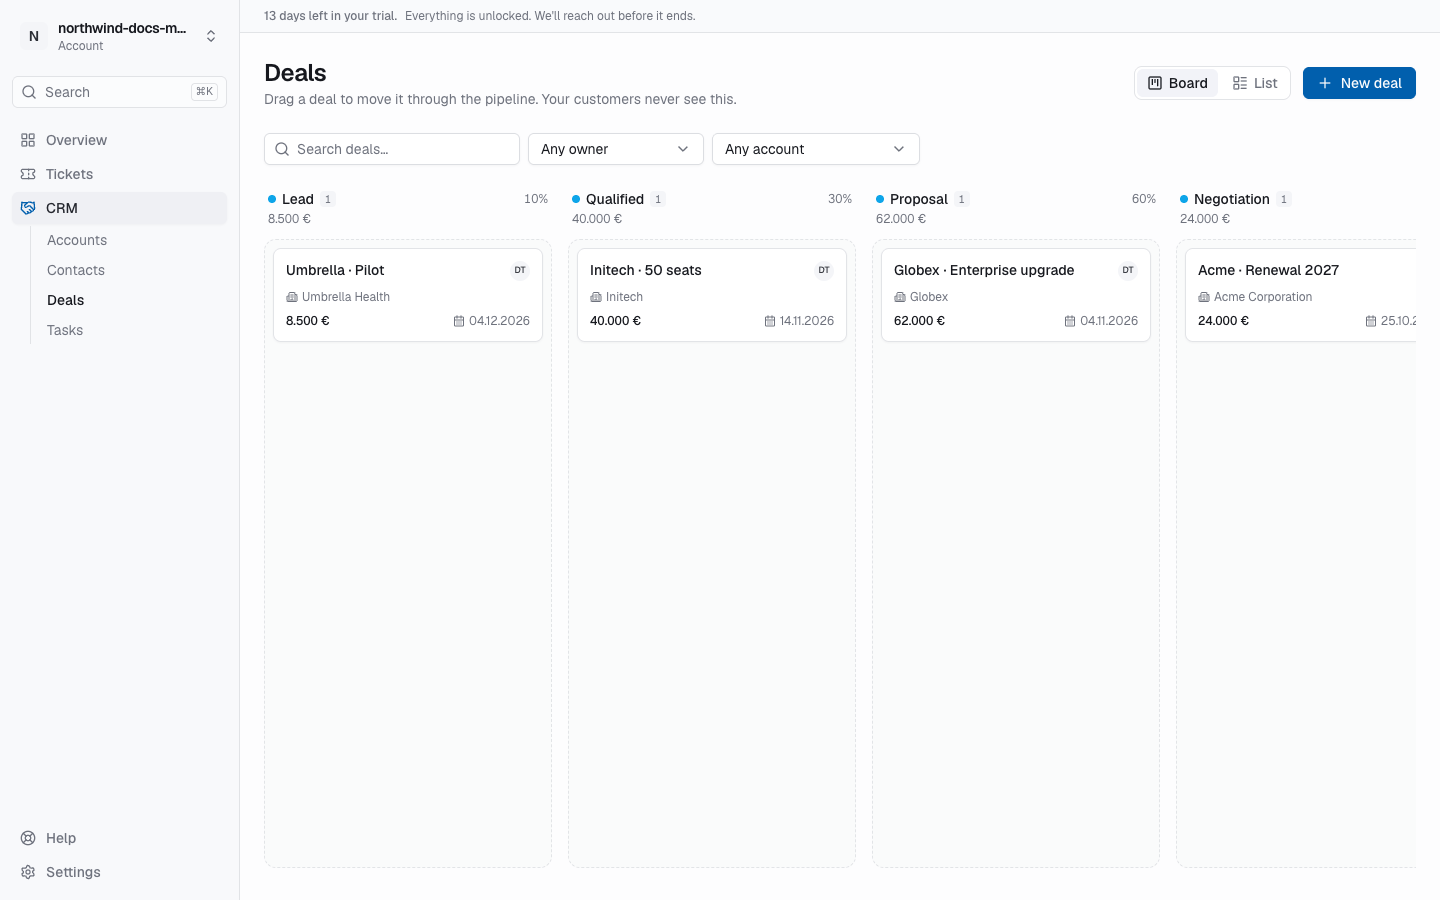Click the Tickets icon in sidebar
The width and height of the screenshot is (1440, 900).
click(x=28, y=174)
